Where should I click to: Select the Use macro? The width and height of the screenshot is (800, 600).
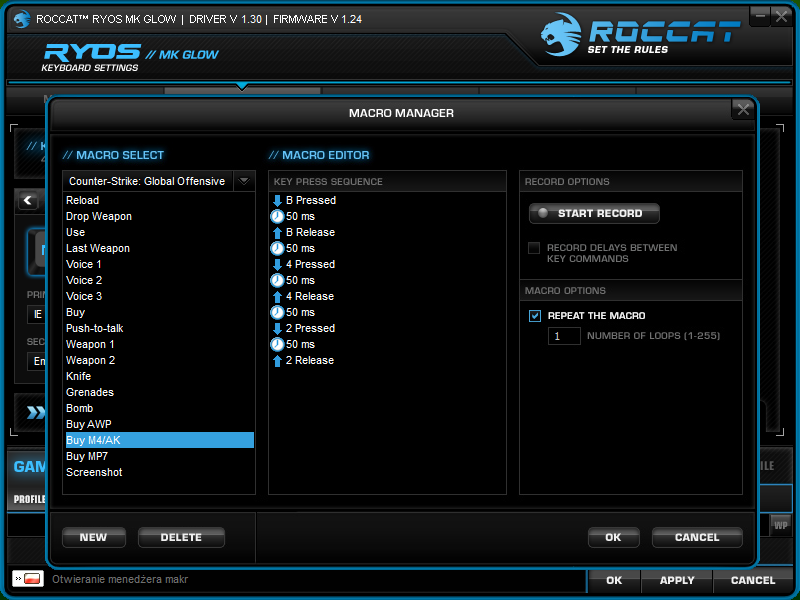(x=159, y=233)
